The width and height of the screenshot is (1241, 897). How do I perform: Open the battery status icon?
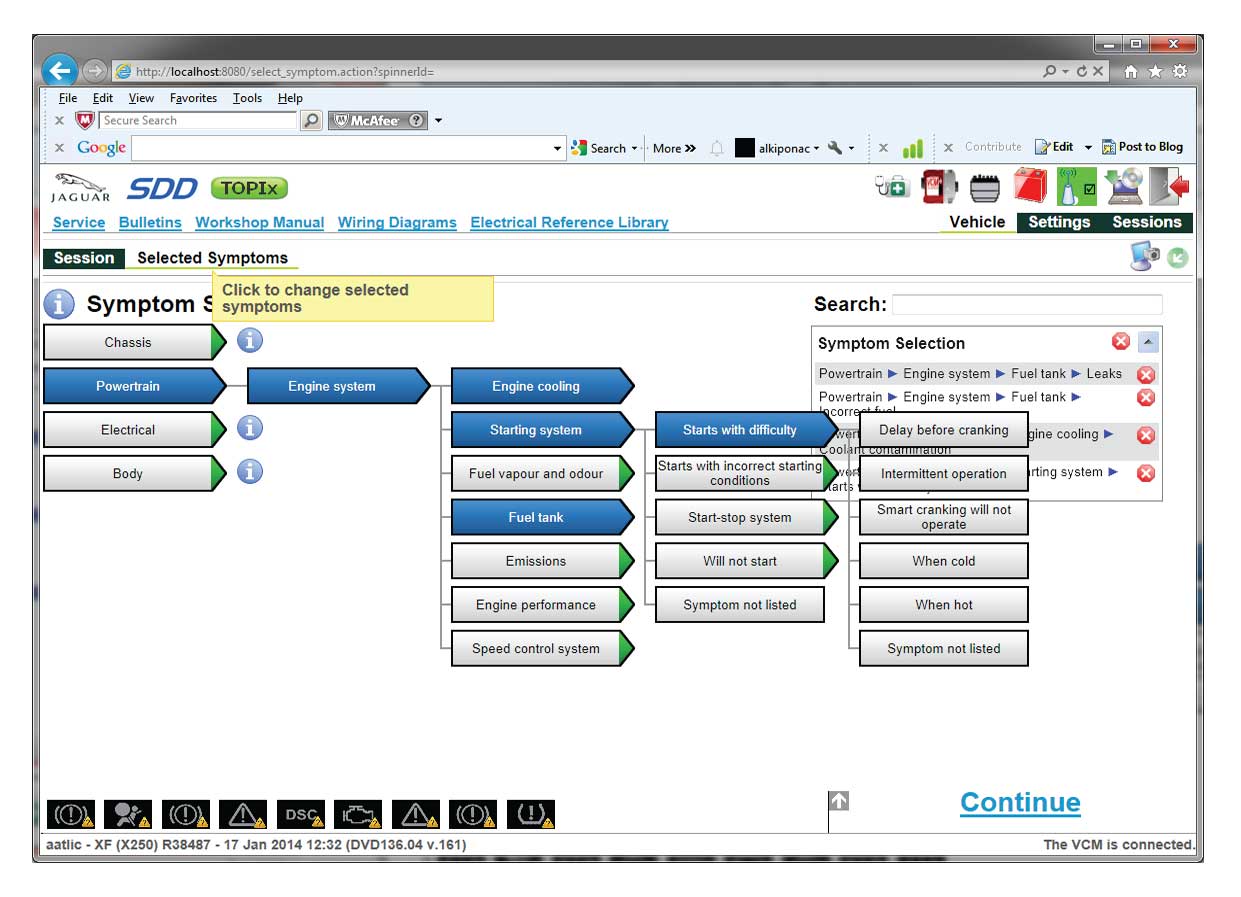985,185
